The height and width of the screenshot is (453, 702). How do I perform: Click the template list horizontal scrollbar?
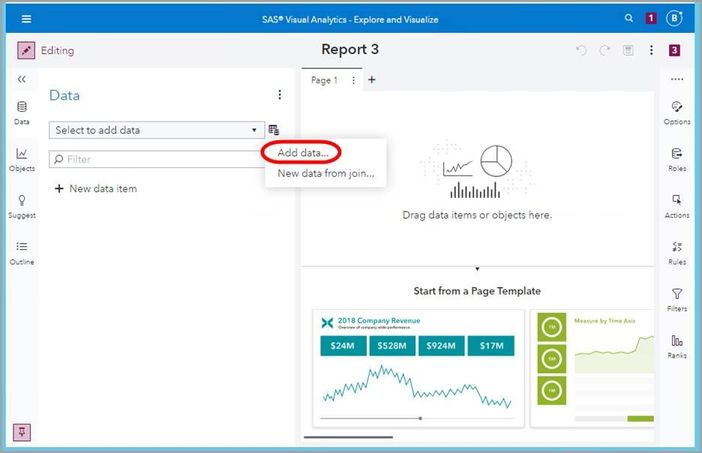pyautogui.click(x=348, y=437)
